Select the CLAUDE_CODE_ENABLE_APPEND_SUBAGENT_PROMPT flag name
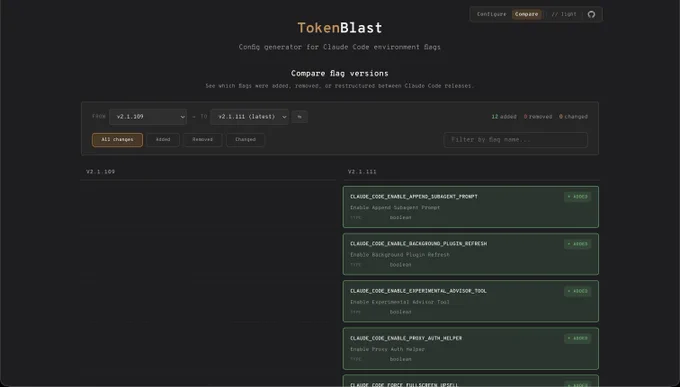 tap(414, 197)
